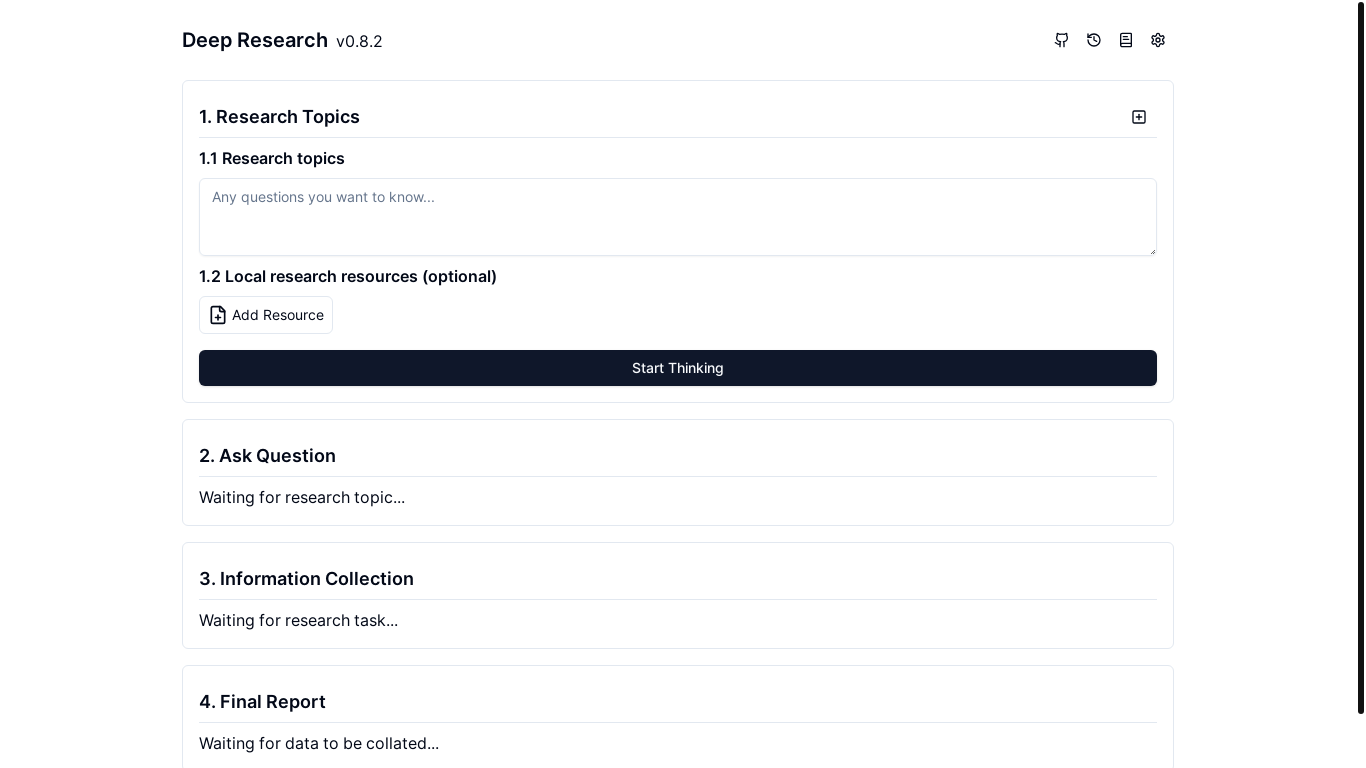Click the plus-square new research icon
1366x768 pixels.
1139,117
